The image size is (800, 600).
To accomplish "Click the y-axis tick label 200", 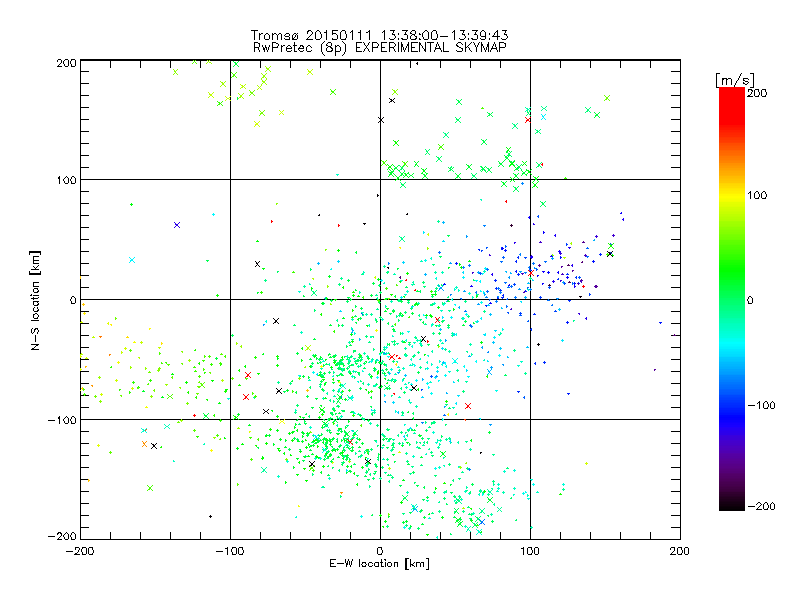I will (x=67, y=63).
